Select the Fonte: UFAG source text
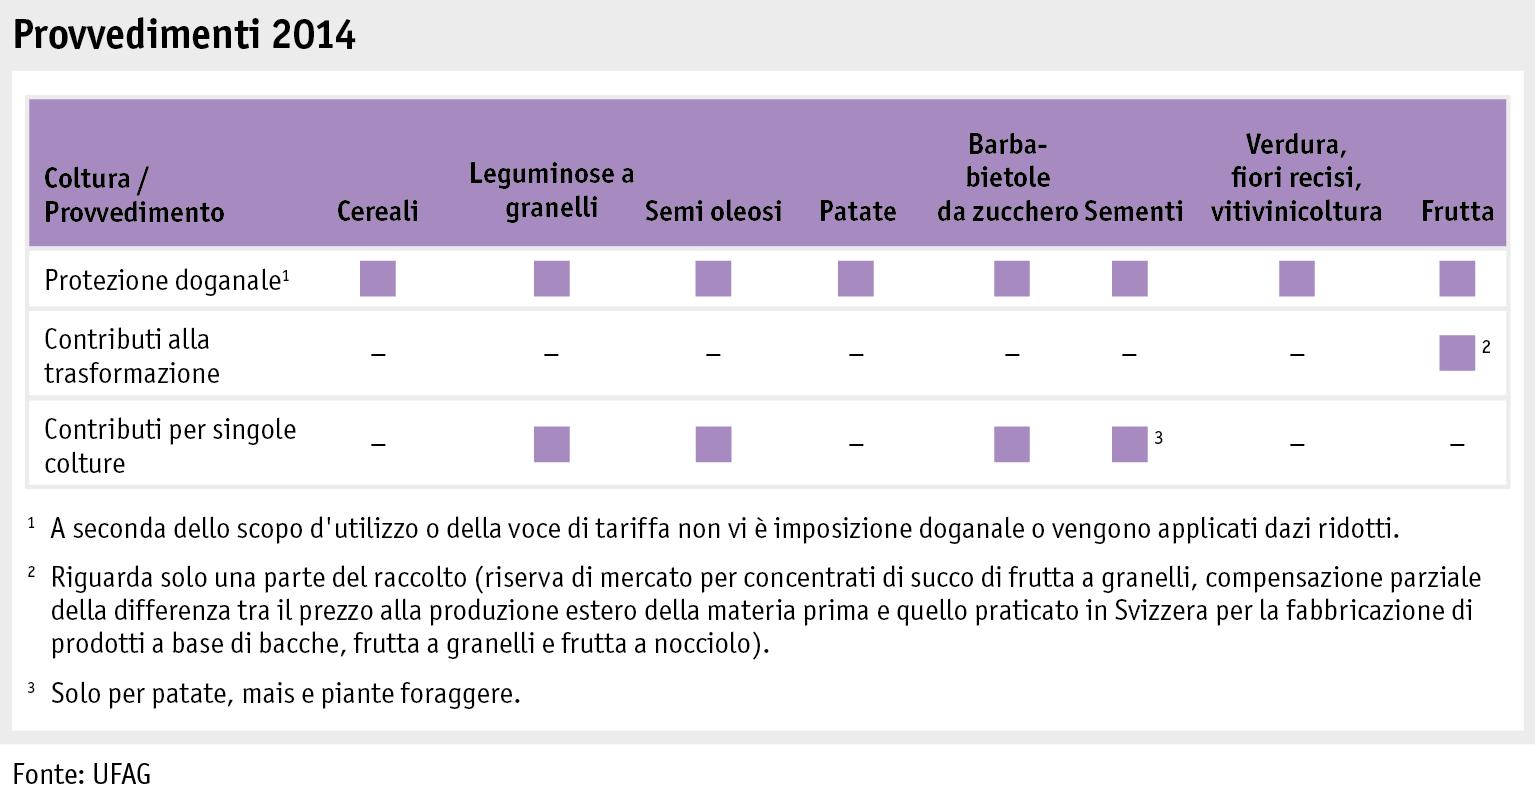 (82, 773)
